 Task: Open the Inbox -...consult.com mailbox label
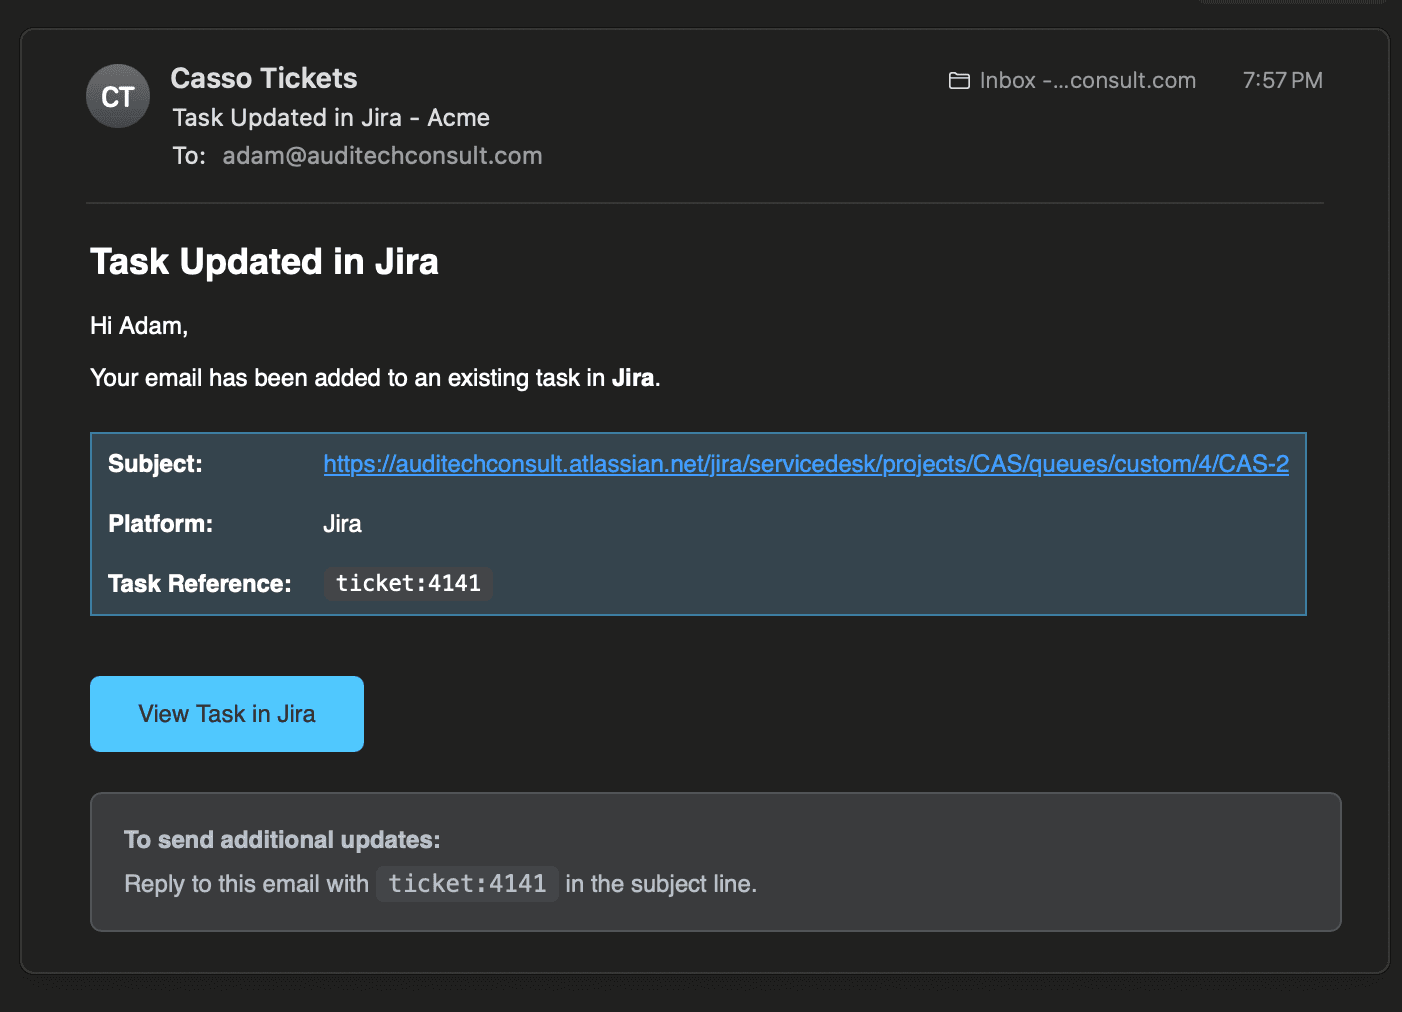(1086, 80)
